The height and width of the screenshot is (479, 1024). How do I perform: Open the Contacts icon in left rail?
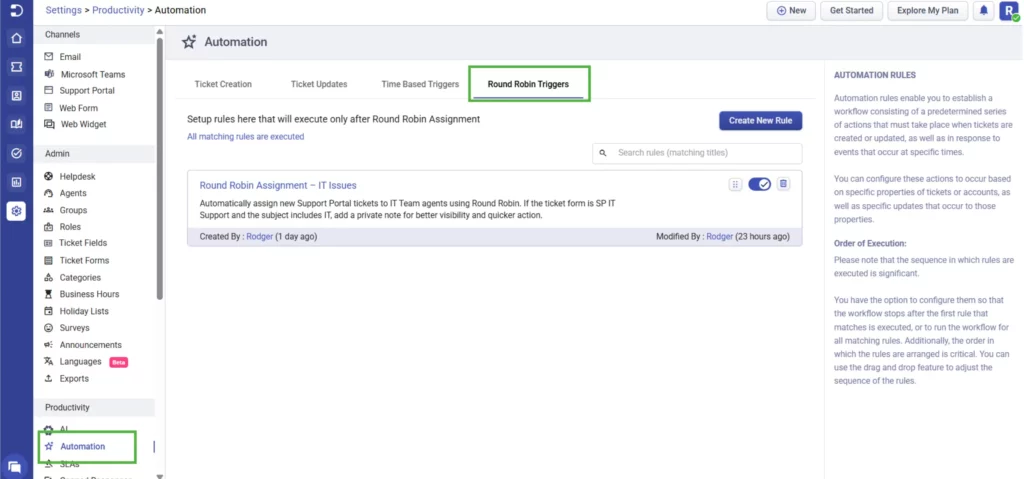(16, 95)
